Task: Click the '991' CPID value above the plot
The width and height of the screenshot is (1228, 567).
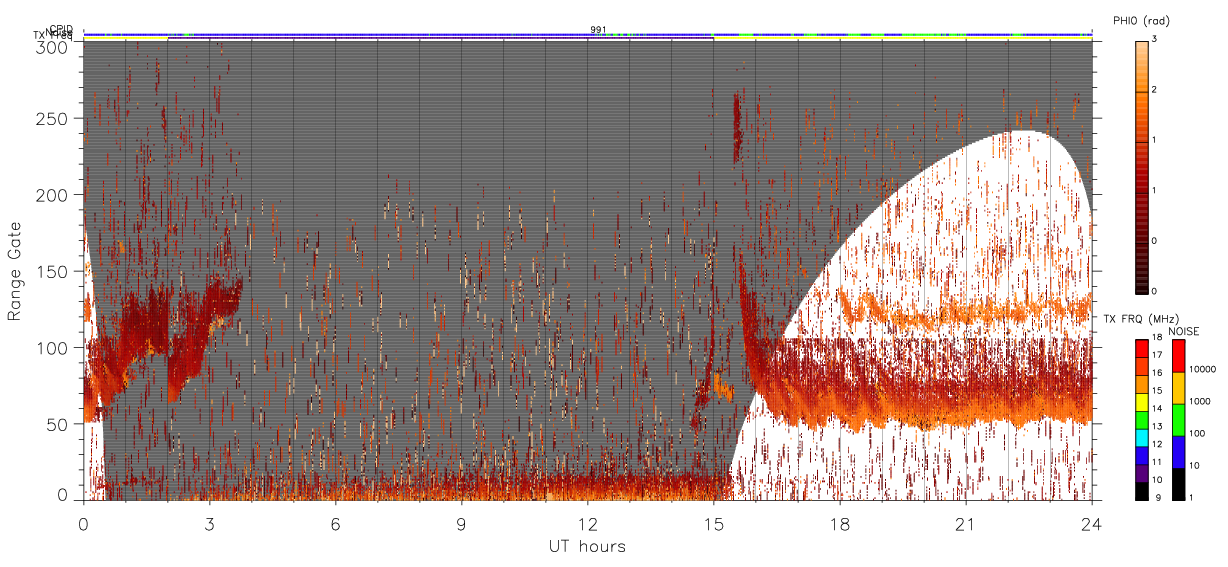Action: click(598, 29)
